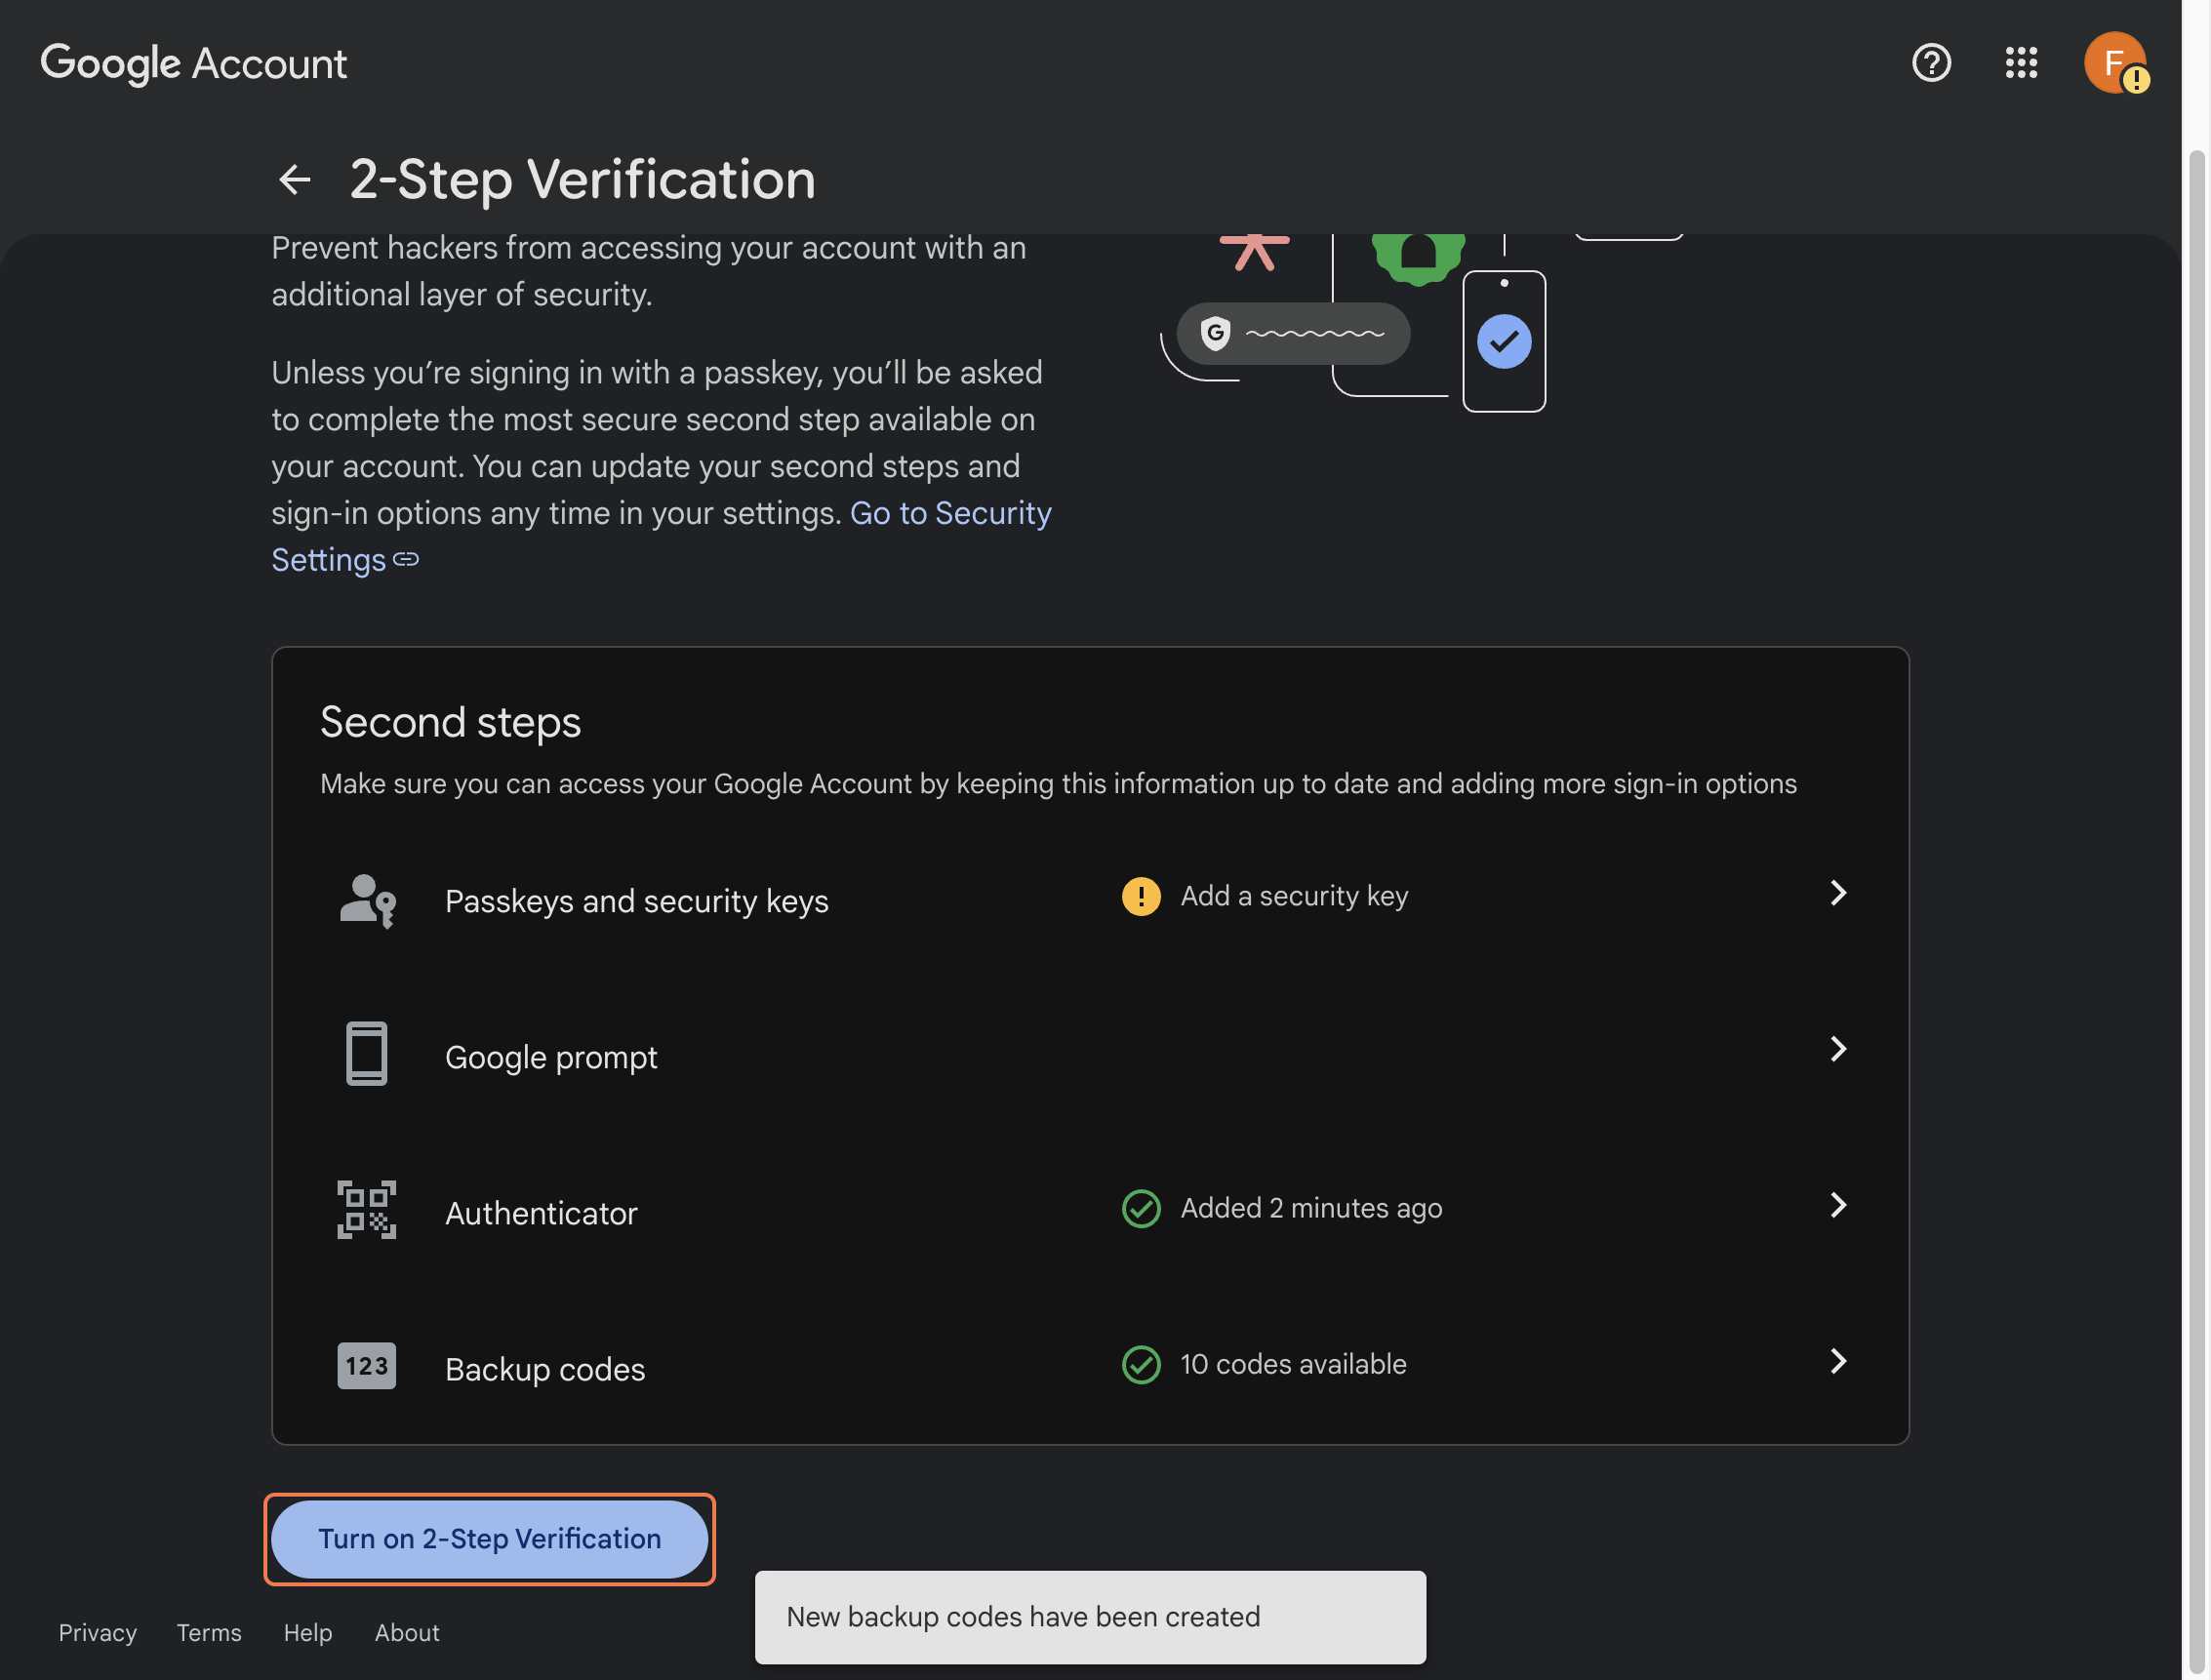Screen dimensions: 2211x1680
Task: Click the Authenticator QR code icon
Action: [x=366, y=1210]
